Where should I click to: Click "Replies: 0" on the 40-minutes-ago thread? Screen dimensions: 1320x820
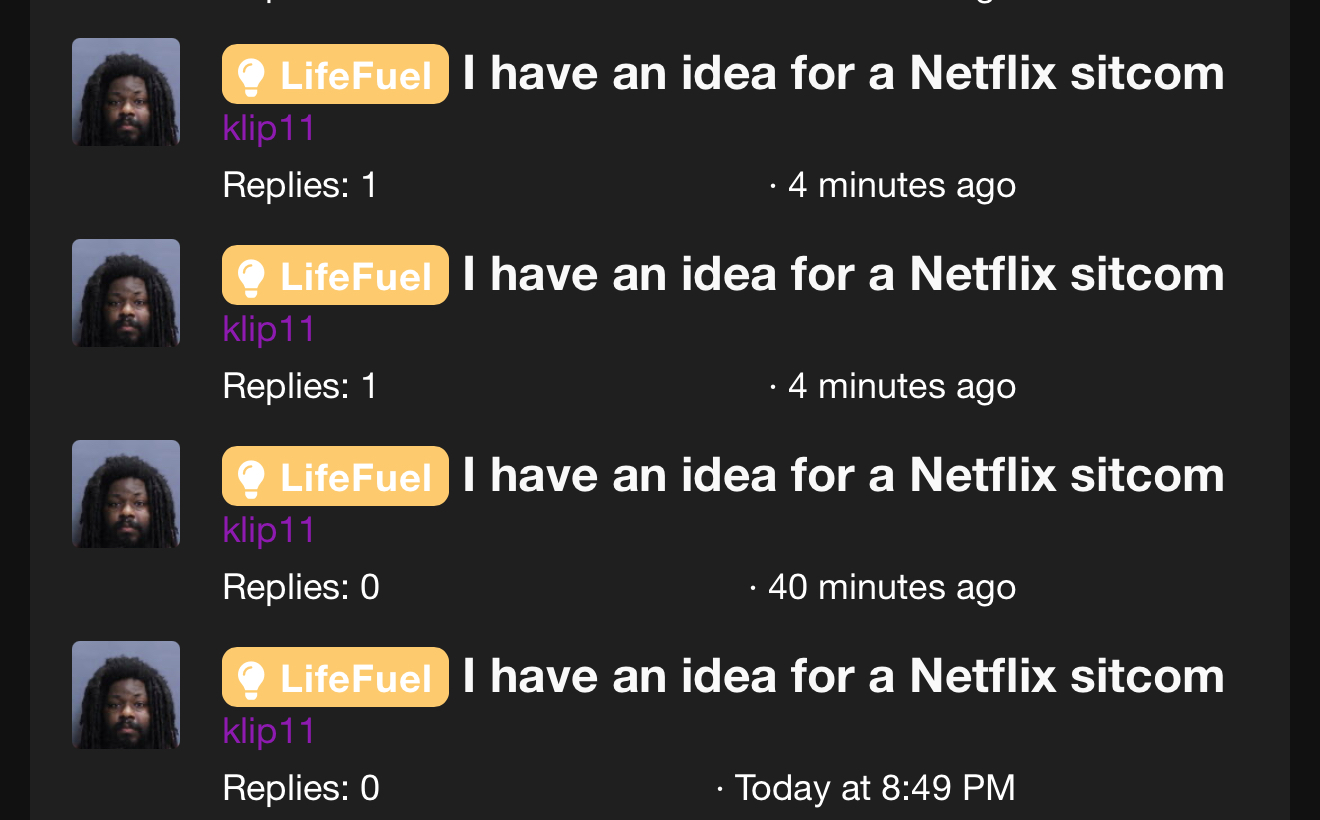301,587
